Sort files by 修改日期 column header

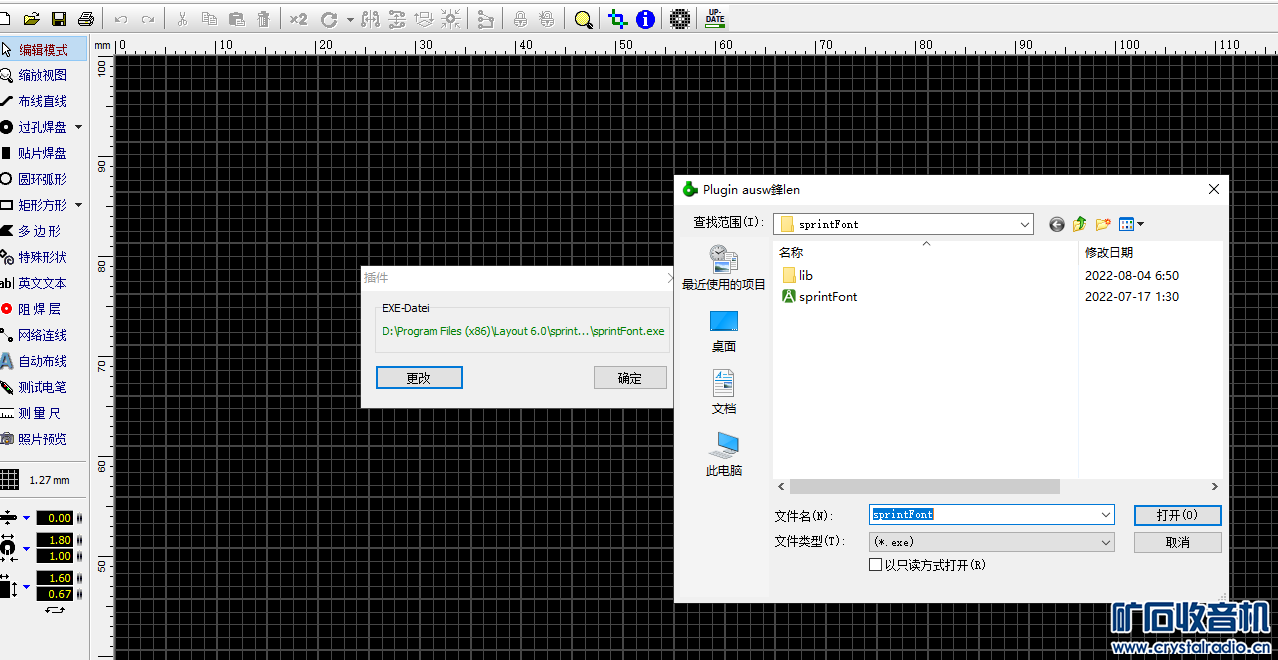coord(1109,253)
